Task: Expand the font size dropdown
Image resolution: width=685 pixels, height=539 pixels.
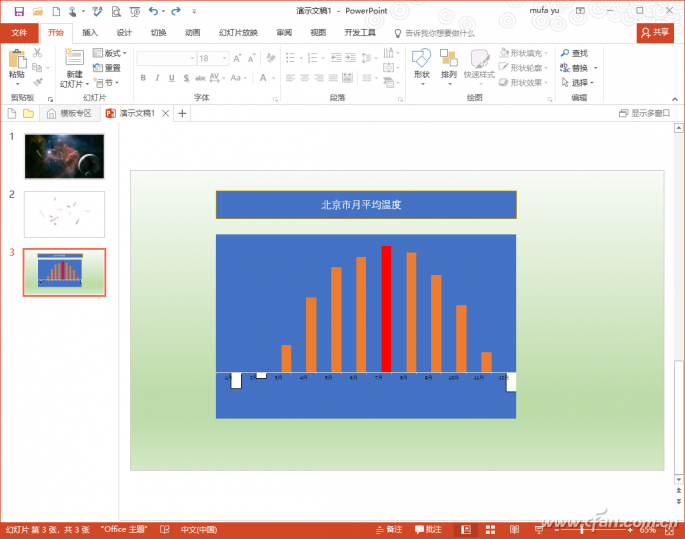Action: [x=225, y=58]
